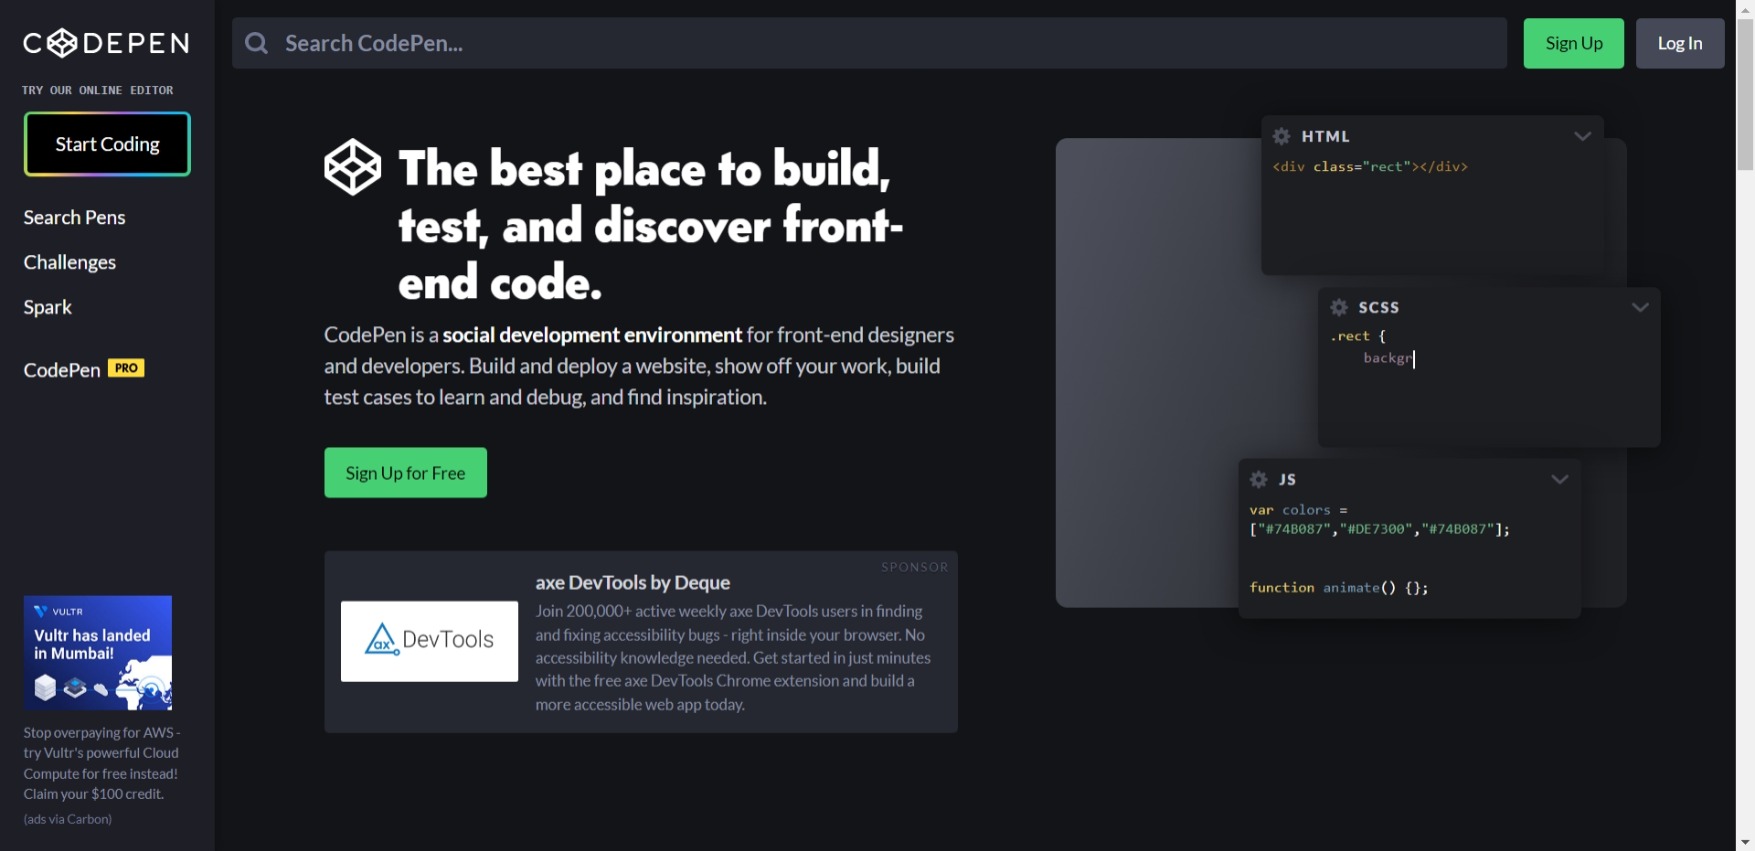
Task: Open Search Pens from the sidebar
Action: tap(75, 217)
